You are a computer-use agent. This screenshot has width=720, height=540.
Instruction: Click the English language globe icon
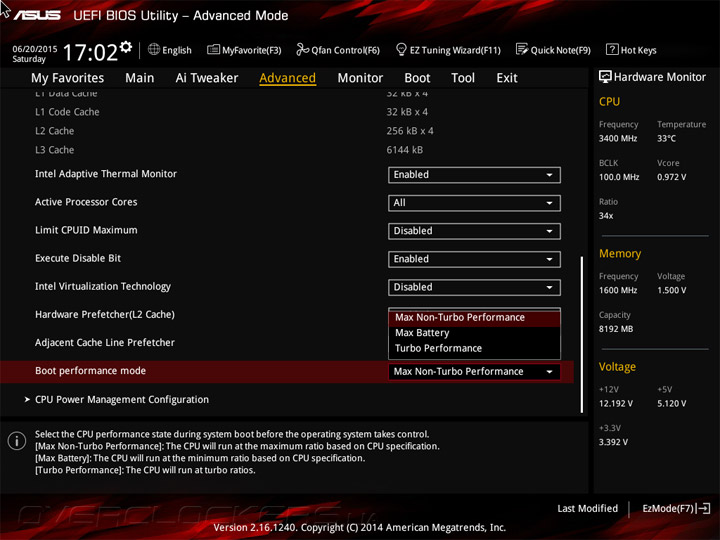154,50
